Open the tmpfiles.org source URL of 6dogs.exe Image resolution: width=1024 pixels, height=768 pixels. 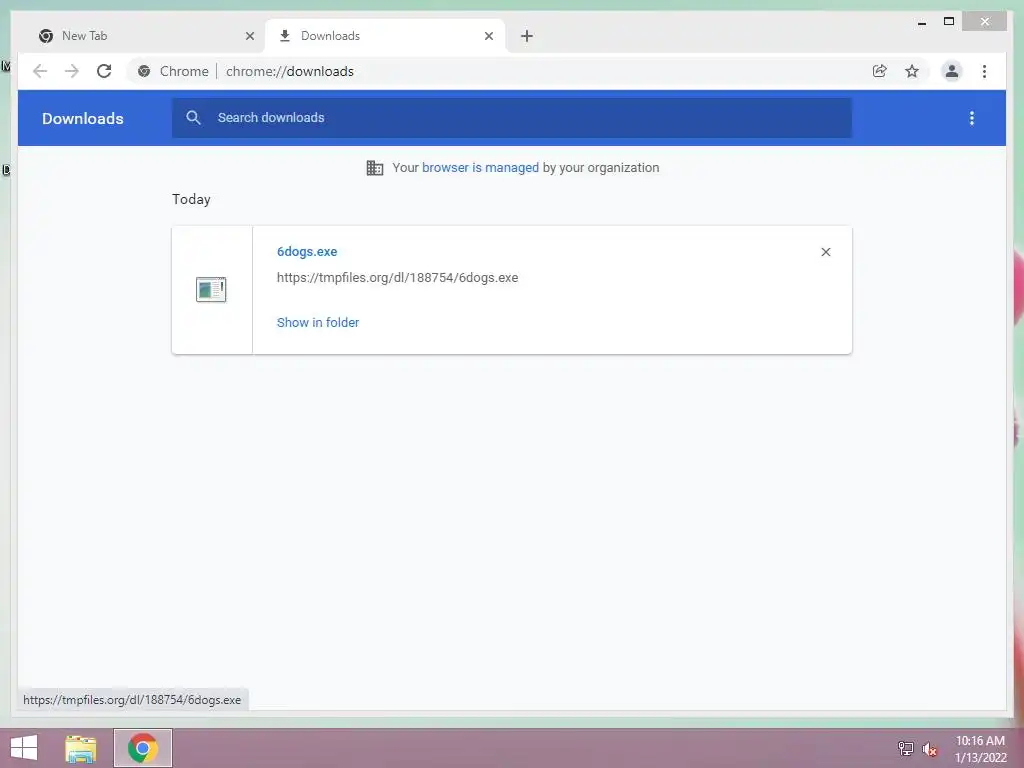[x=397, y=278]
